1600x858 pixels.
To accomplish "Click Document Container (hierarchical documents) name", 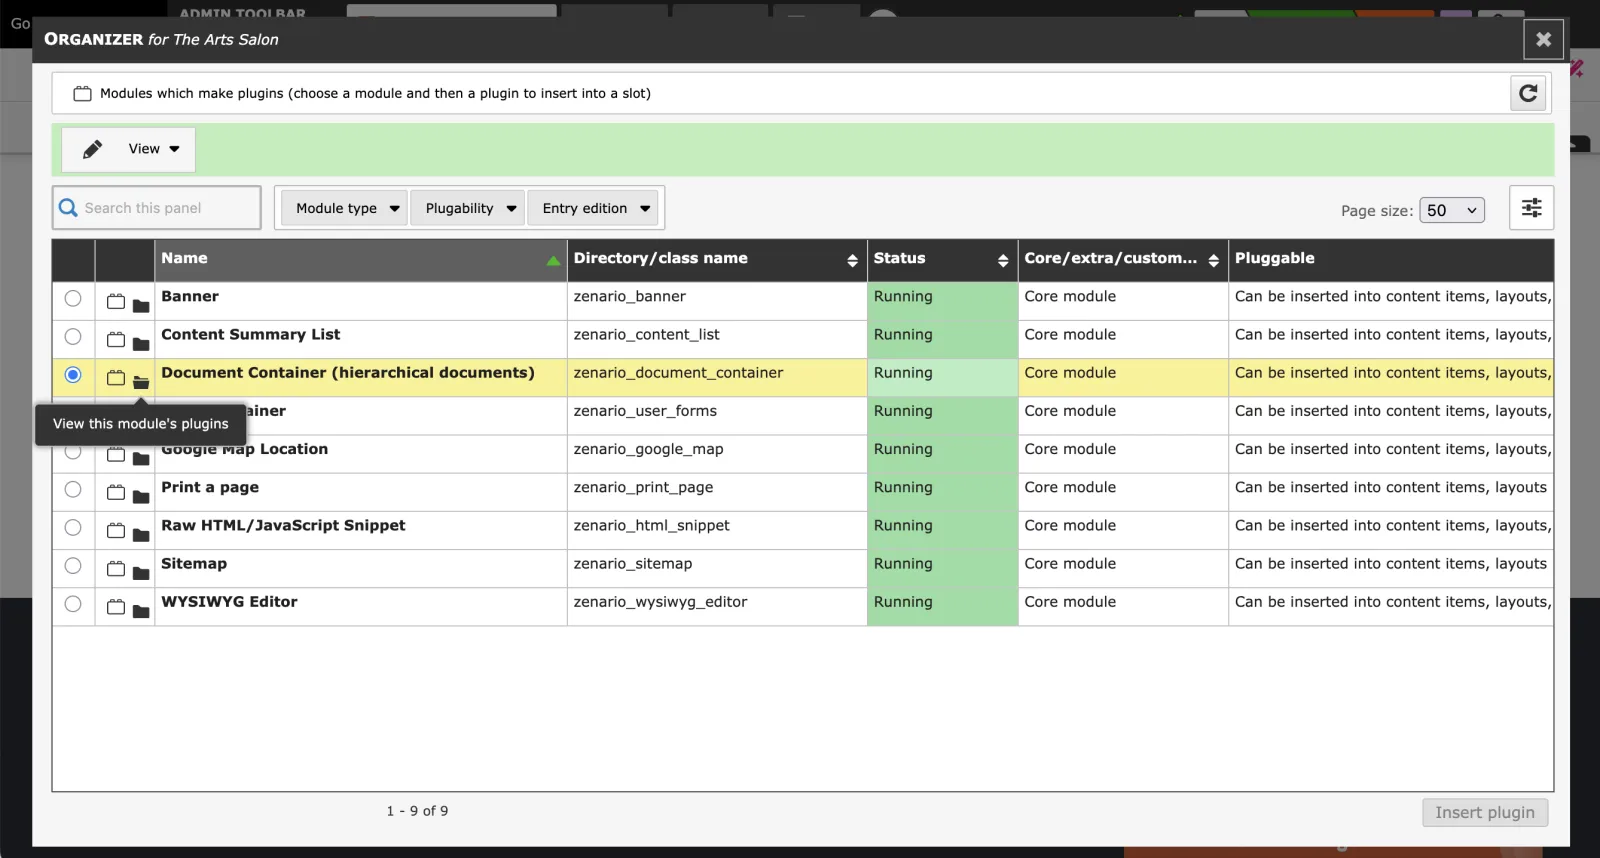I will coord(348,372).
